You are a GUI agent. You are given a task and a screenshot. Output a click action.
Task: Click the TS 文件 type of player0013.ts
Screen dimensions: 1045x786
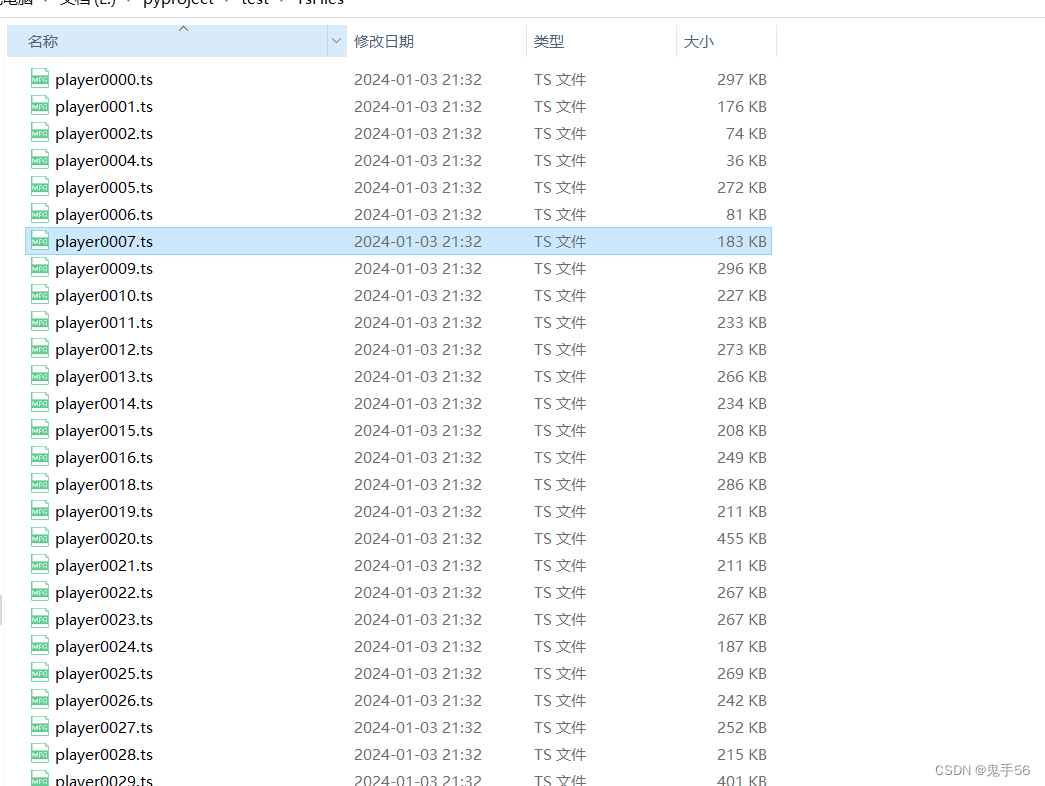(560, 377)
